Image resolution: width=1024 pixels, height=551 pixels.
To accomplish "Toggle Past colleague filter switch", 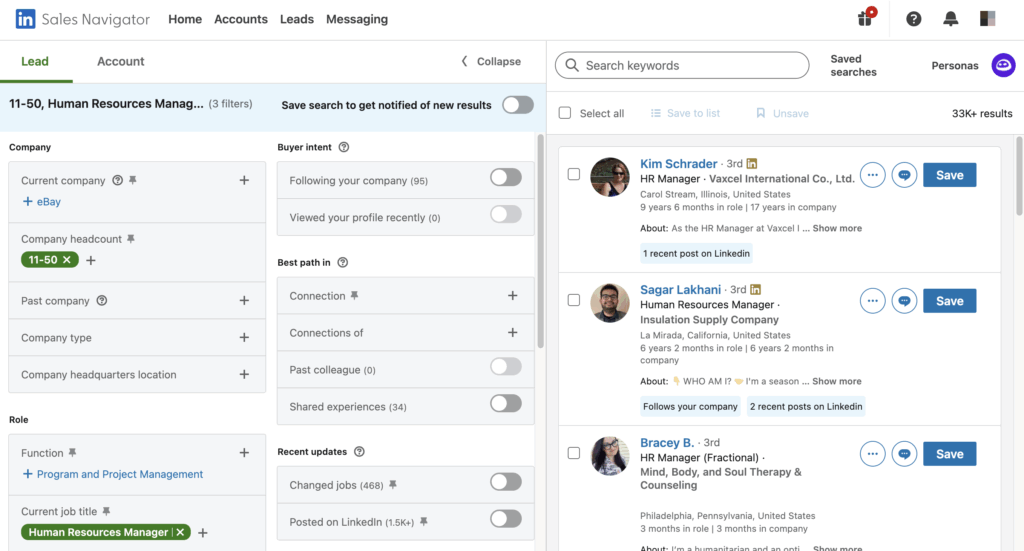I will click(506, 366).
